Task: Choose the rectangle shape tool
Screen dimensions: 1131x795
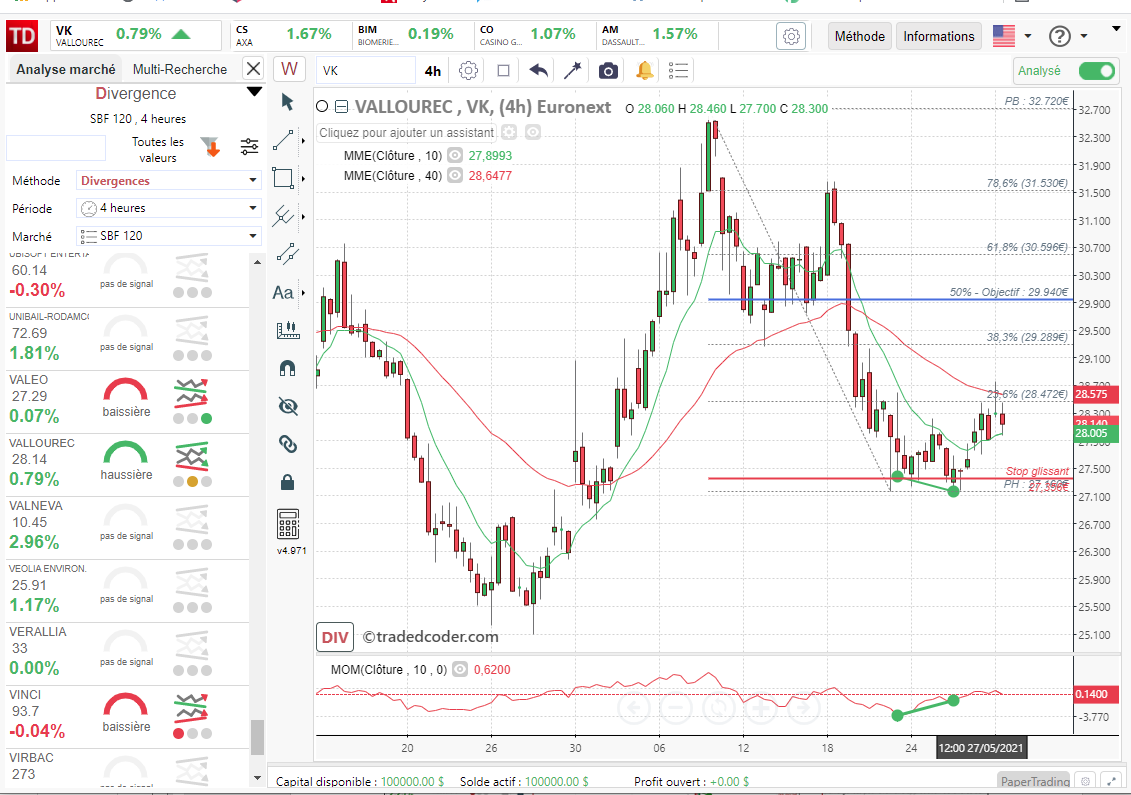Action: pos(283,178)
